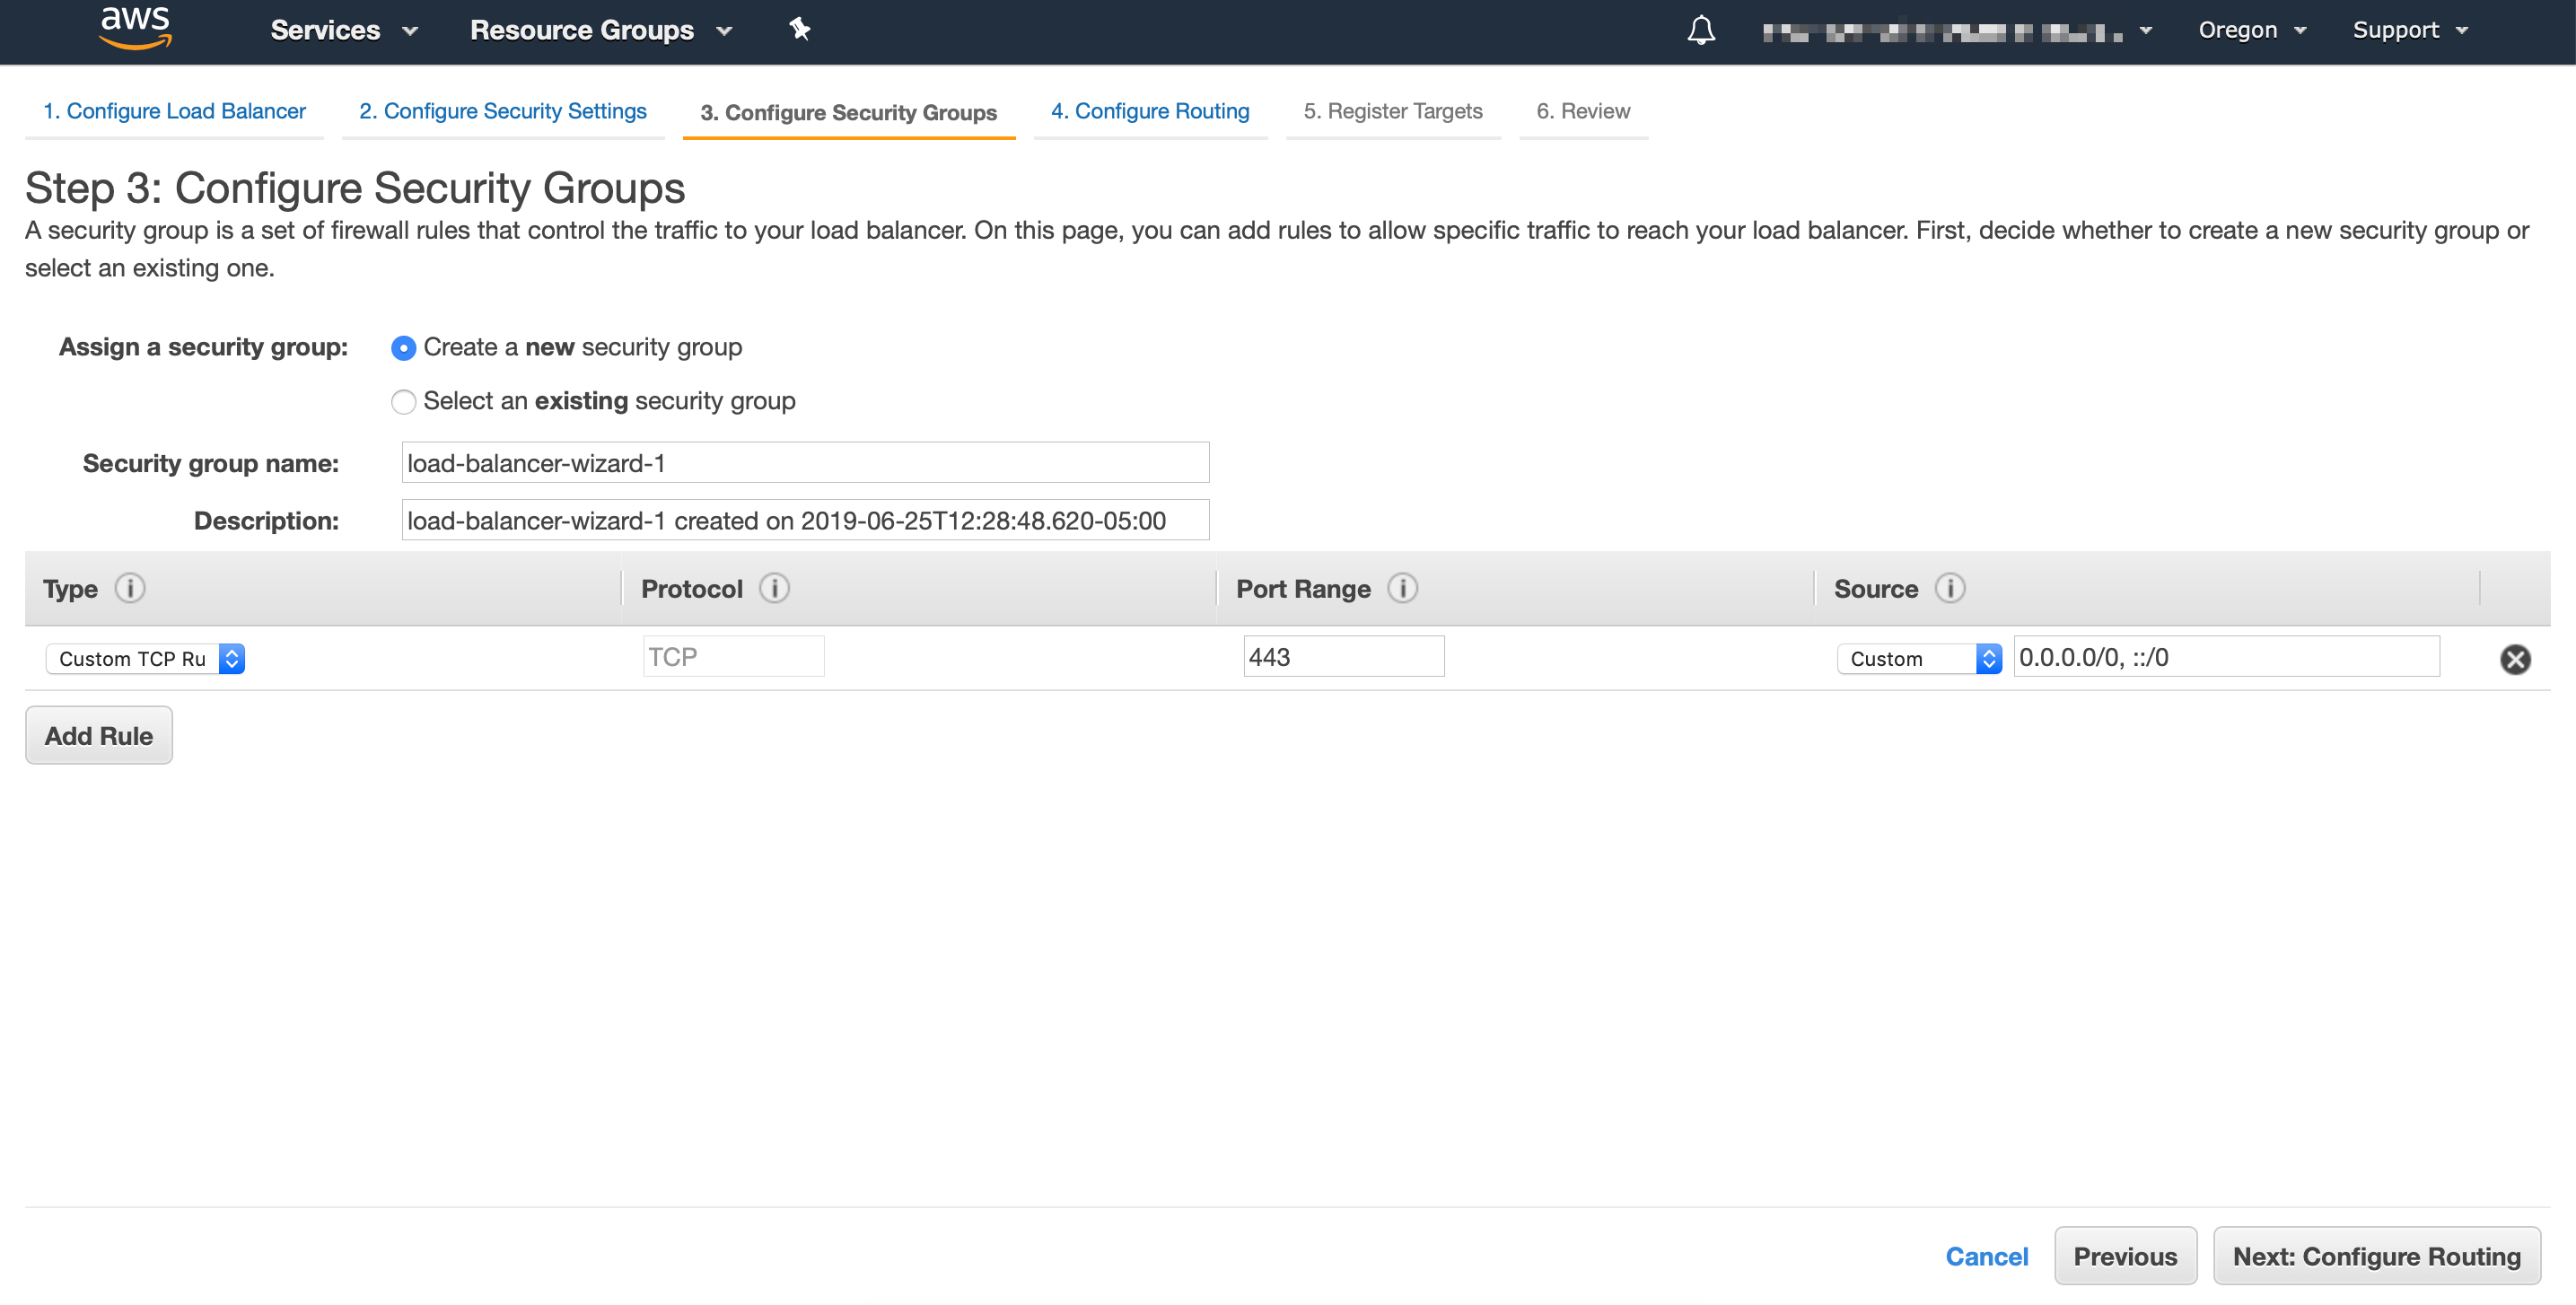This screenshot has width=2576, height=1305.
Task: Click the info icon next to Source
Action: [1949, 588]
